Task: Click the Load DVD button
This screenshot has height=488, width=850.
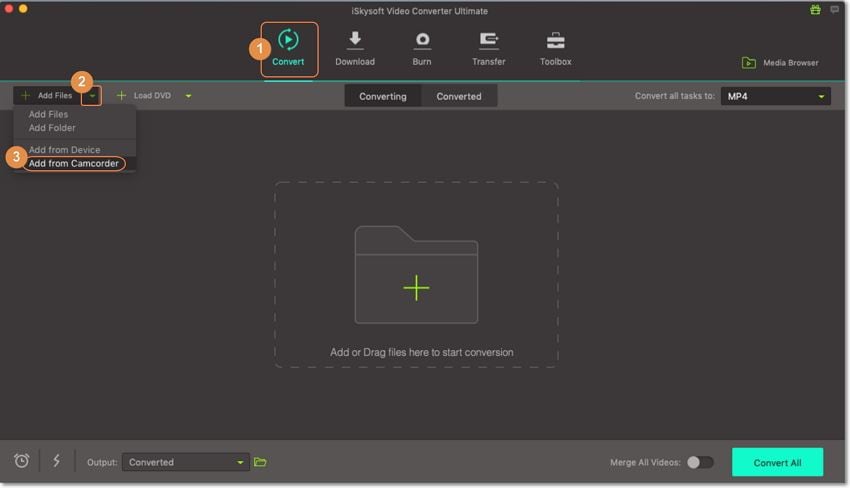Action: pyautogui.click(x=144, y=95)
